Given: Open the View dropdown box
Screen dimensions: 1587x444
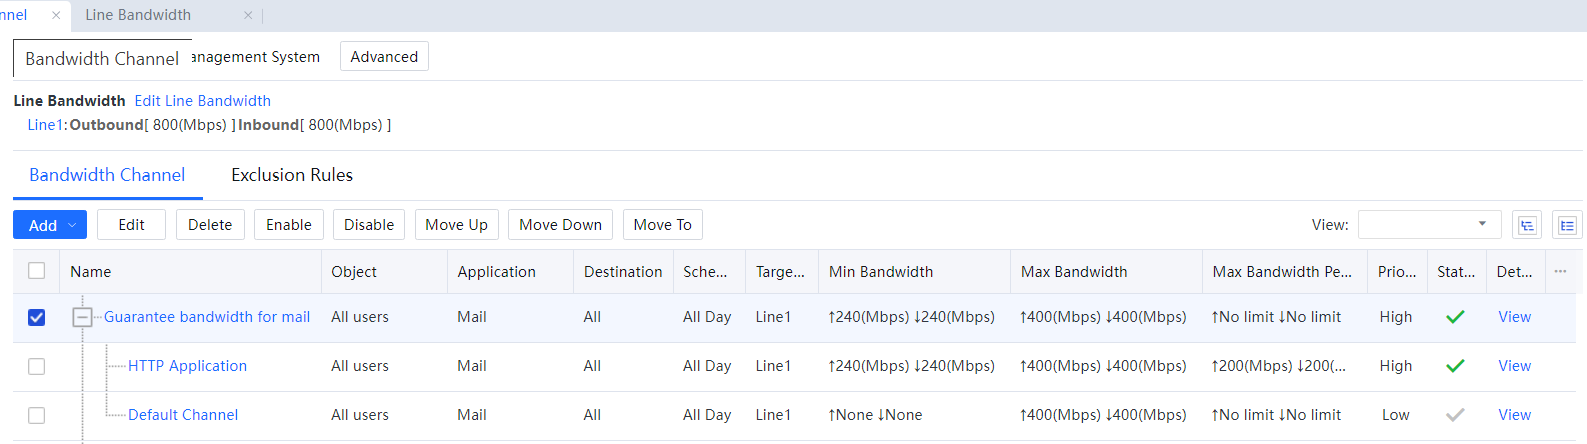Looking at the screenshot, I should click(1429, 225).
